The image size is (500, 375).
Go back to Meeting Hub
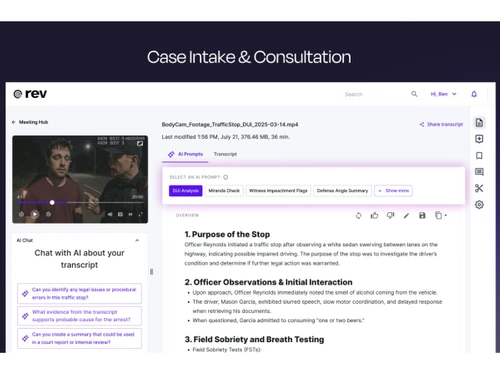click(30, 122)
